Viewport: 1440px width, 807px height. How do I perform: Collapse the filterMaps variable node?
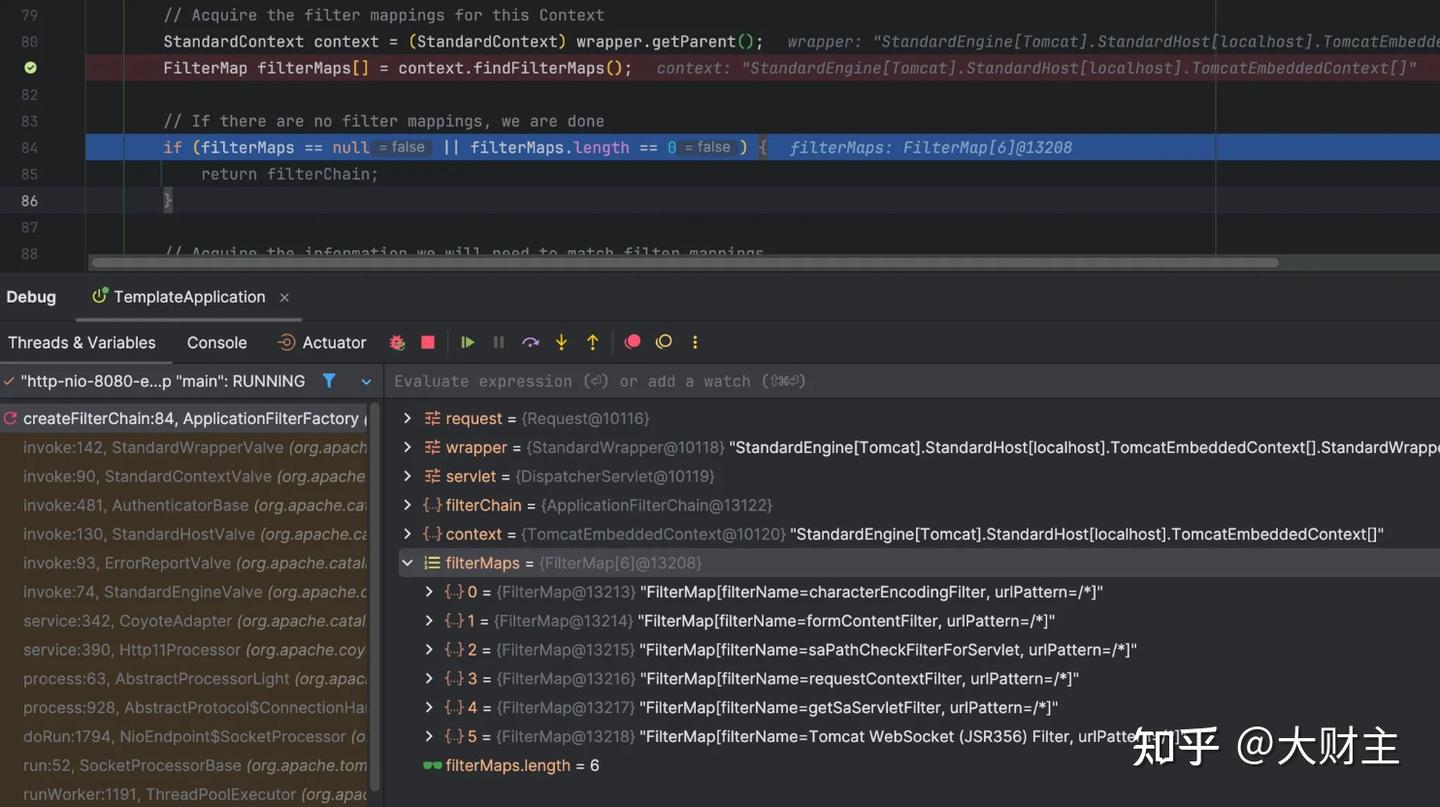click(407, 563)
